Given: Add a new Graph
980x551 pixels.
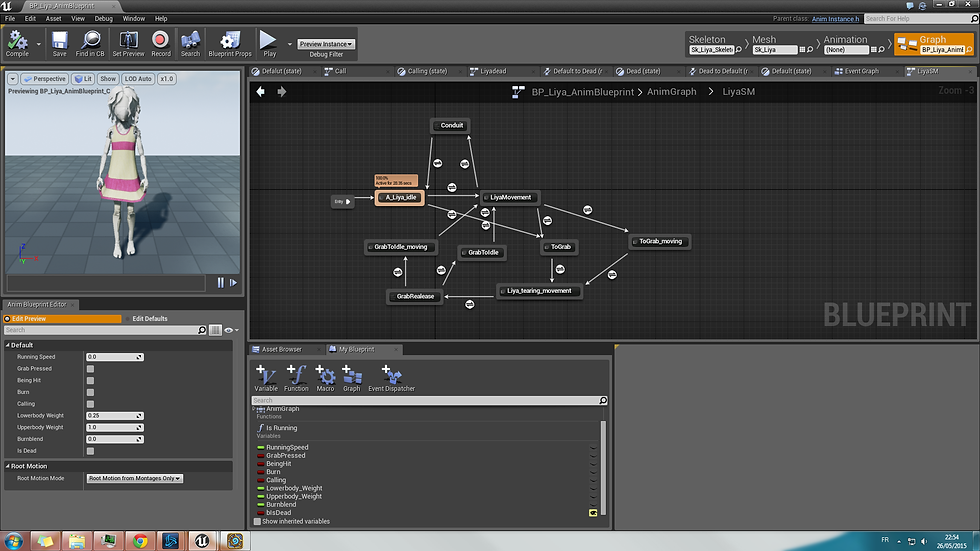Looking at the screenshot, I should 351,379.
